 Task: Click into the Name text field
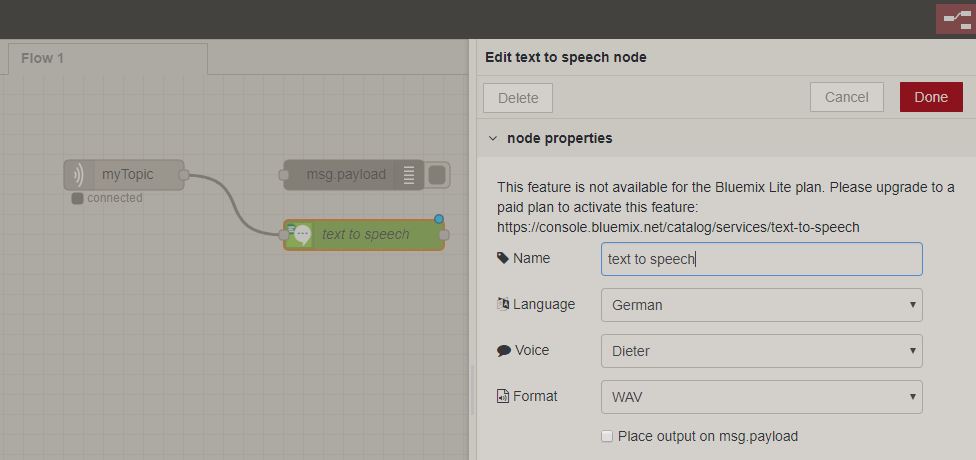[x=761, y=259]
